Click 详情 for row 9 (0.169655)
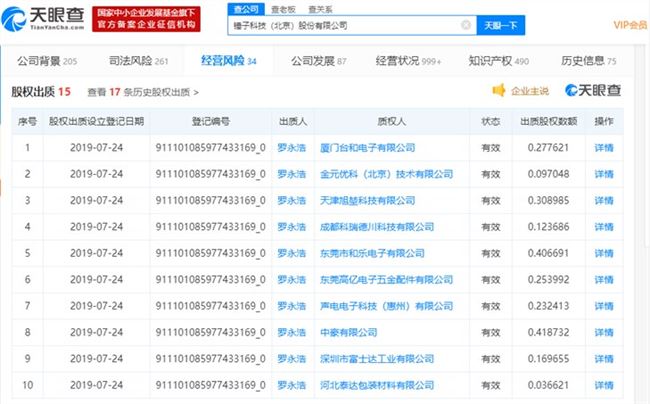This screenshot has width=650, height=404. tap(604, 359)
